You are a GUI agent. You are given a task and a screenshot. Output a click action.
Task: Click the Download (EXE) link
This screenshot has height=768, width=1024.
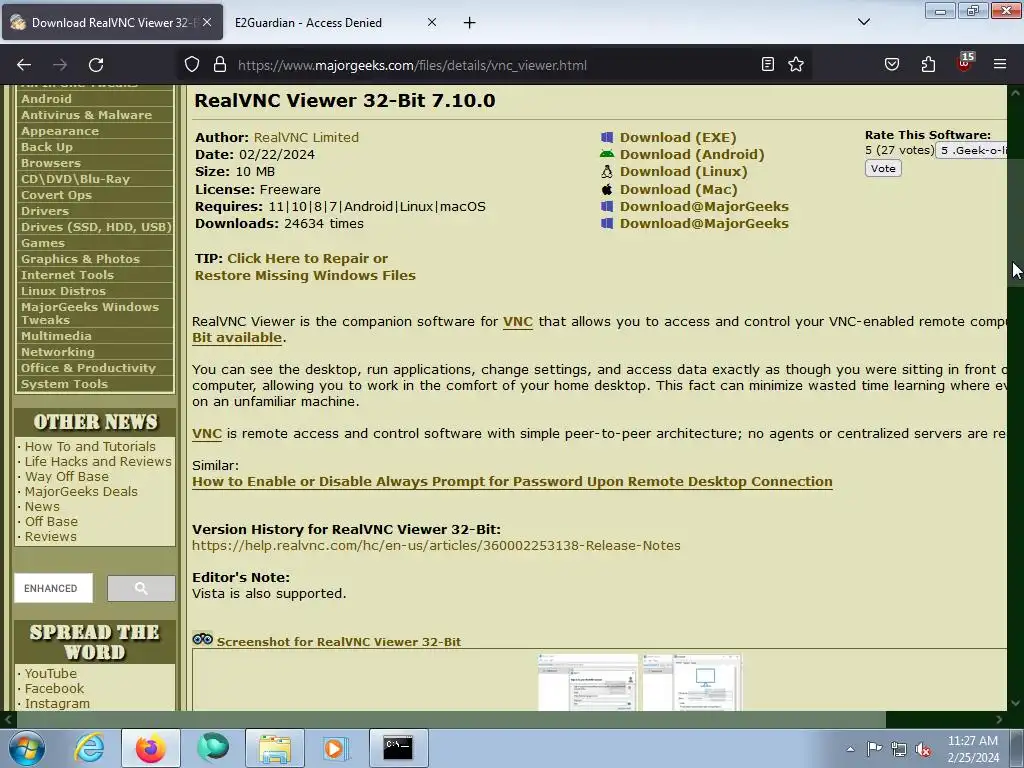678,138
